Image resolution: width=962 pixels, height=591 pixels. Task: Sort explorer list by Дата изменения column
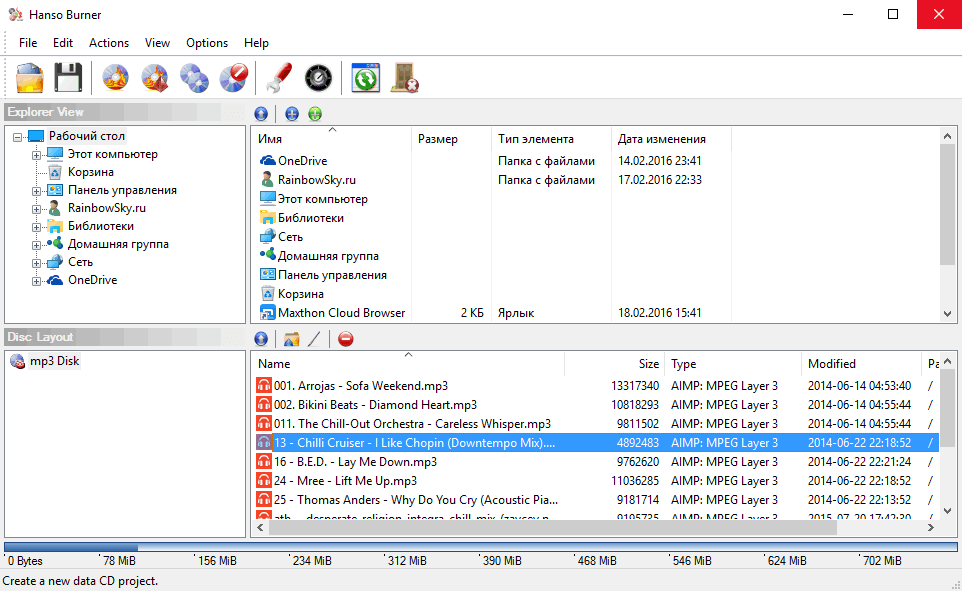[671, 139]
